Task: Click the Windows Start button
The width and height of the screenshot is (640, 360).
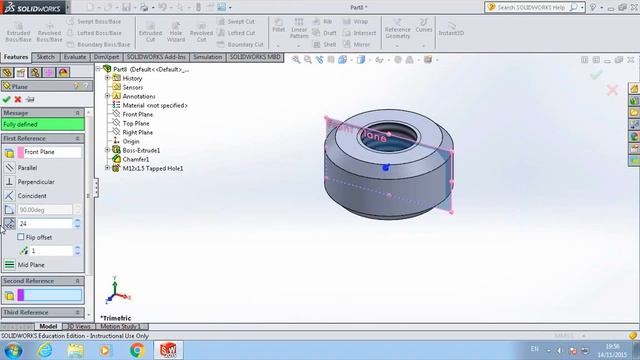Action: click(13, 350)
